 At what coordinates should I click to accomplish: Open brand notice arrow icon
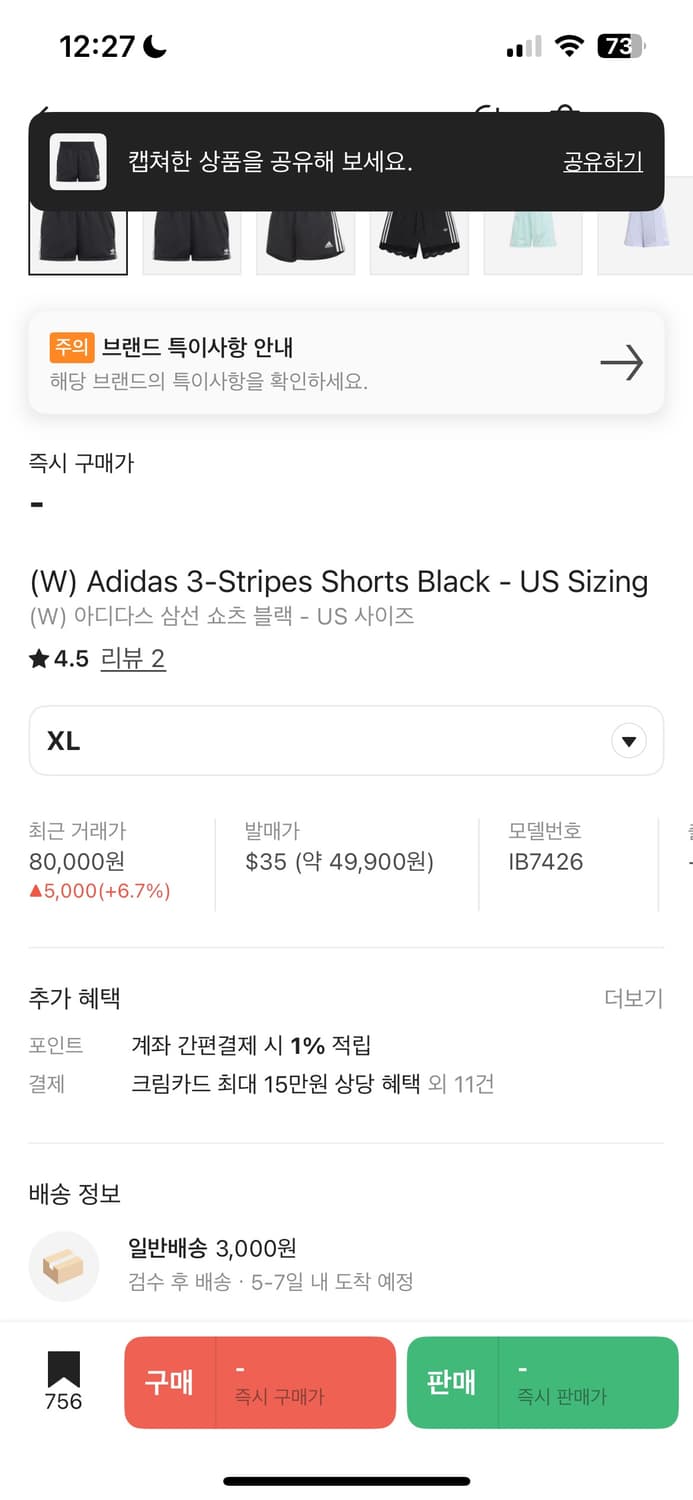point(621,363)
